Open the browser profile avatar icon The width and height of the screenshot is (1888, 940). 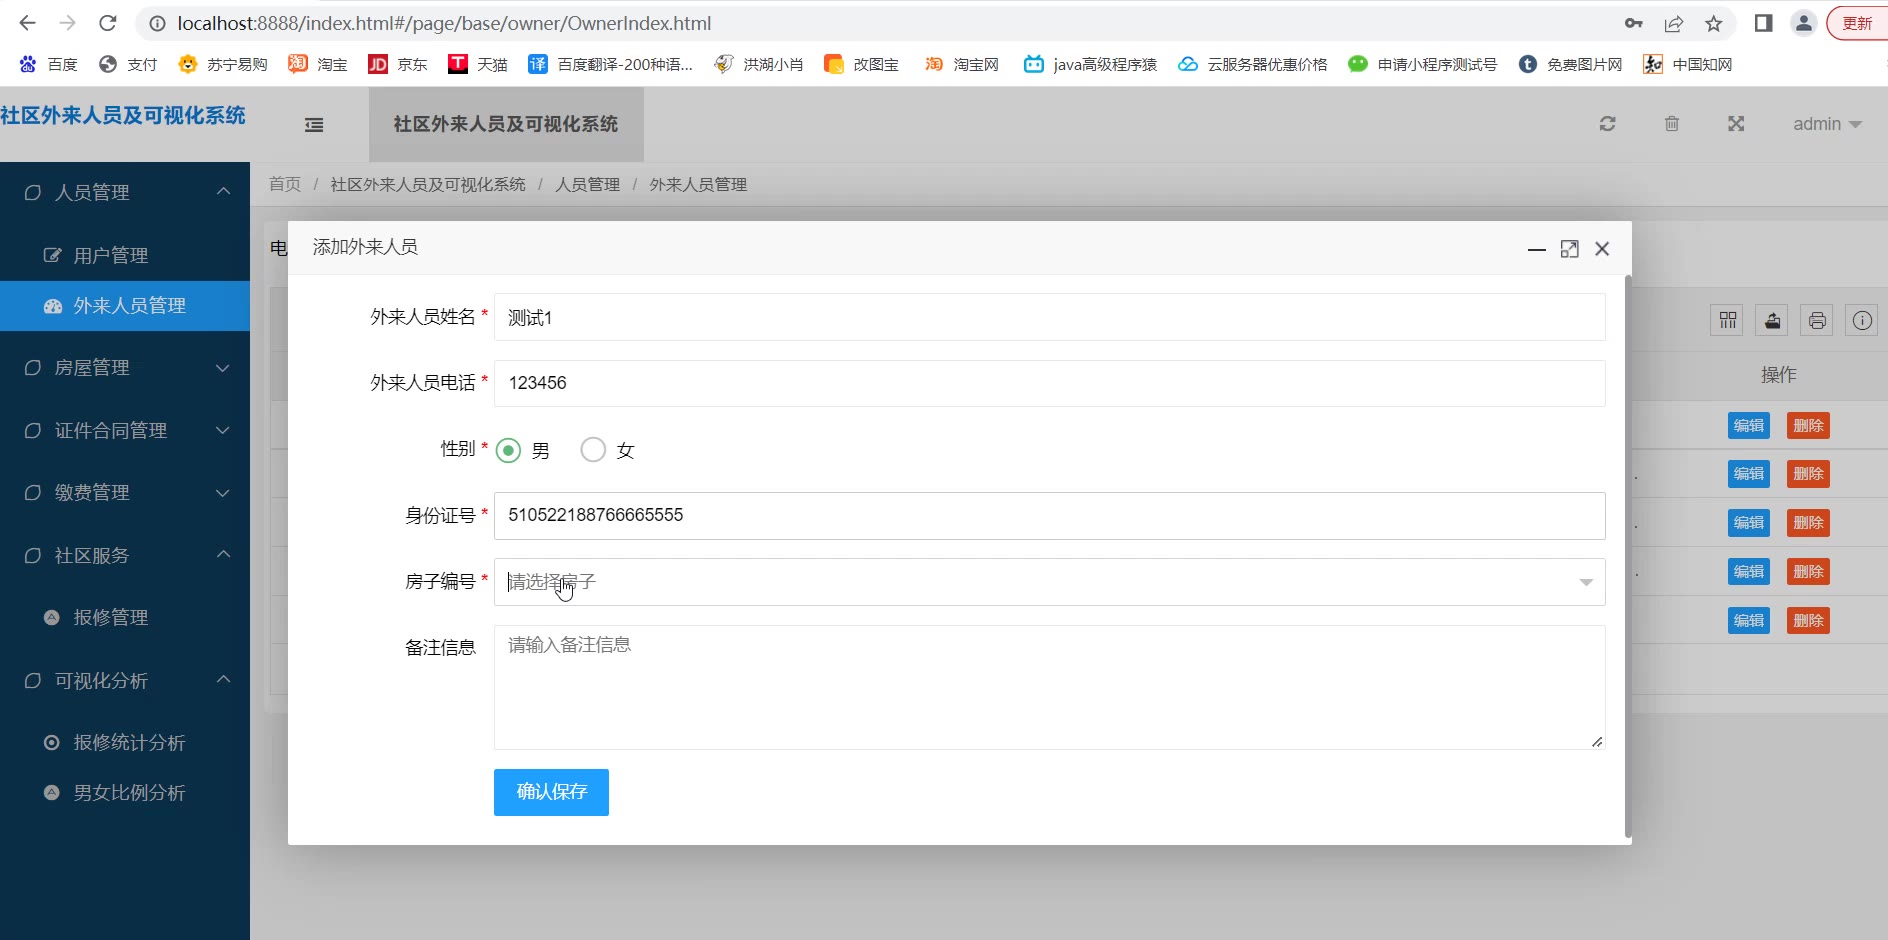(x=1803, y=23)
